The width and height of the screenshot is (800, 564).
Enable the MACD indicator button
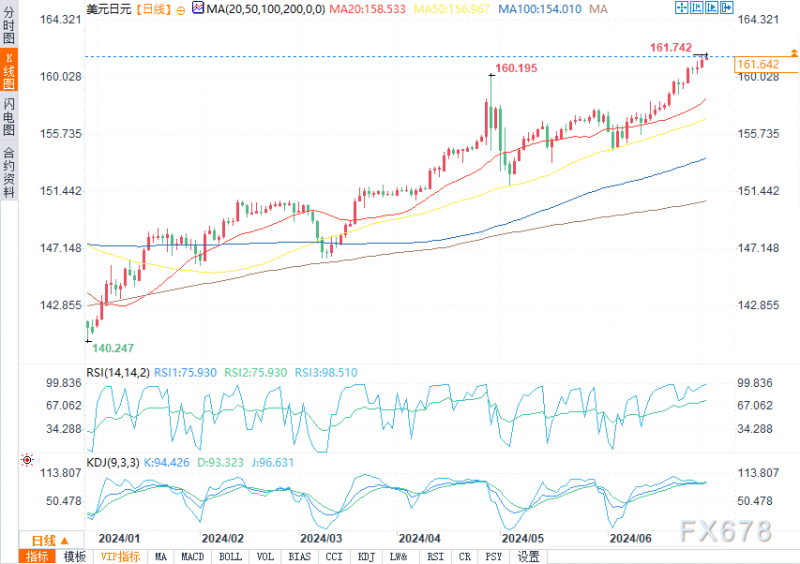(x=193, y=556)
